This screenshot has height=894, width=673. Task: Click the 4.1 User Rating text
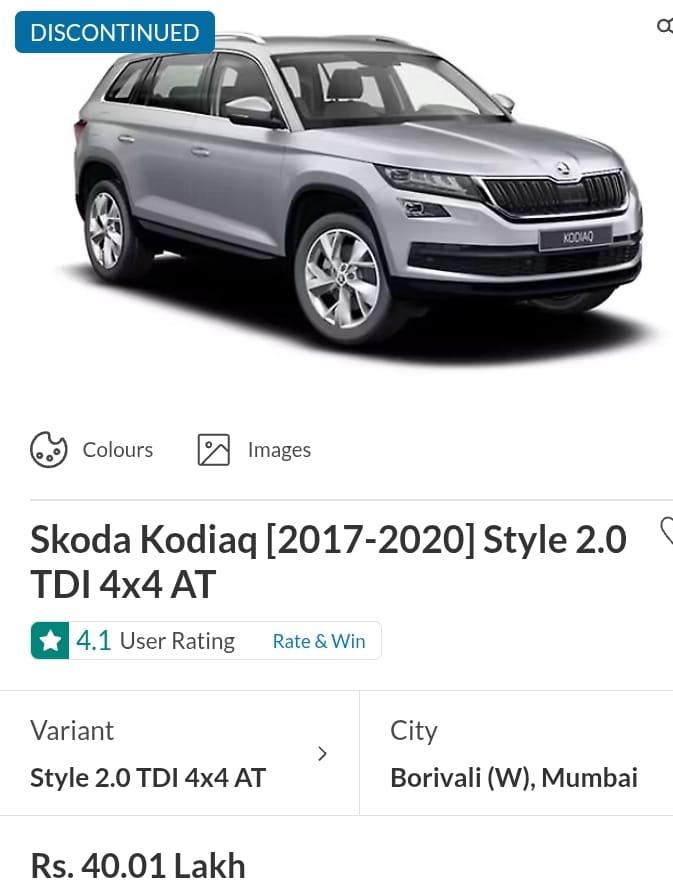pos(156,641)
